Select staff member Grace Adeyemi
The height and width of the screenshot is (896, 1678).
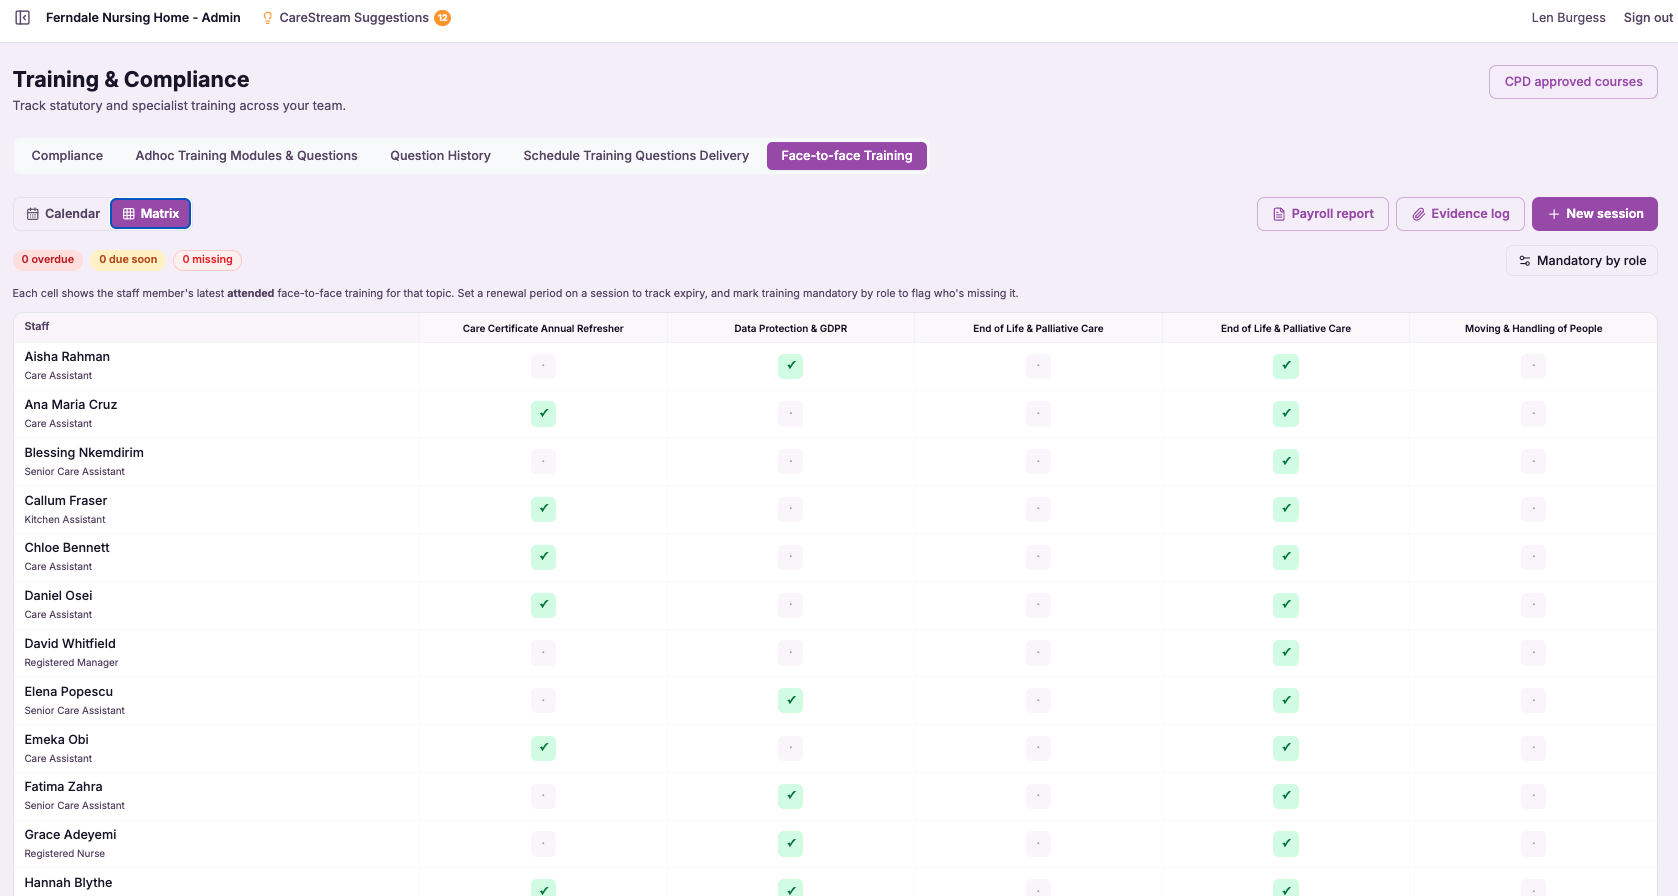coord(71,835)
